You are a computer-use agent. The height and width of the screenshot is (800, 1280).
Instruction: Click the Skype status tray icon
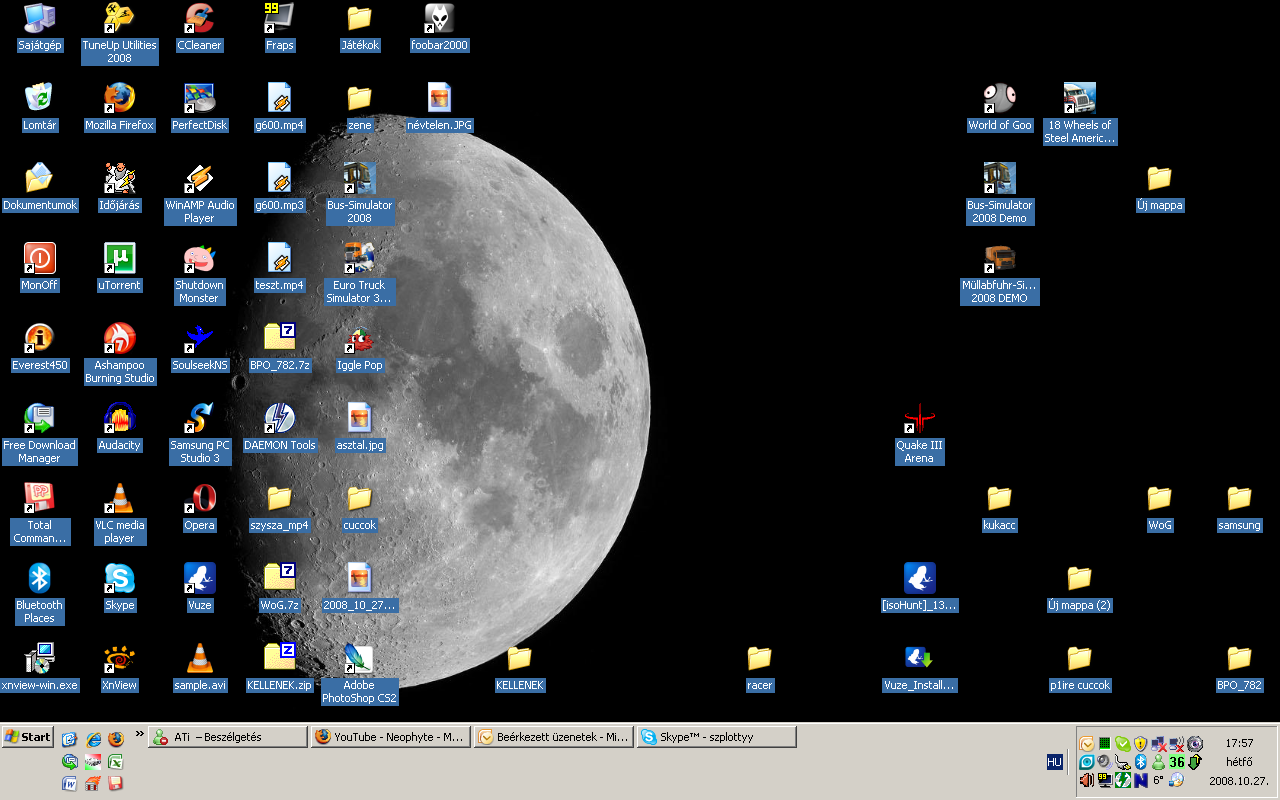click(x=1122, y=744)
